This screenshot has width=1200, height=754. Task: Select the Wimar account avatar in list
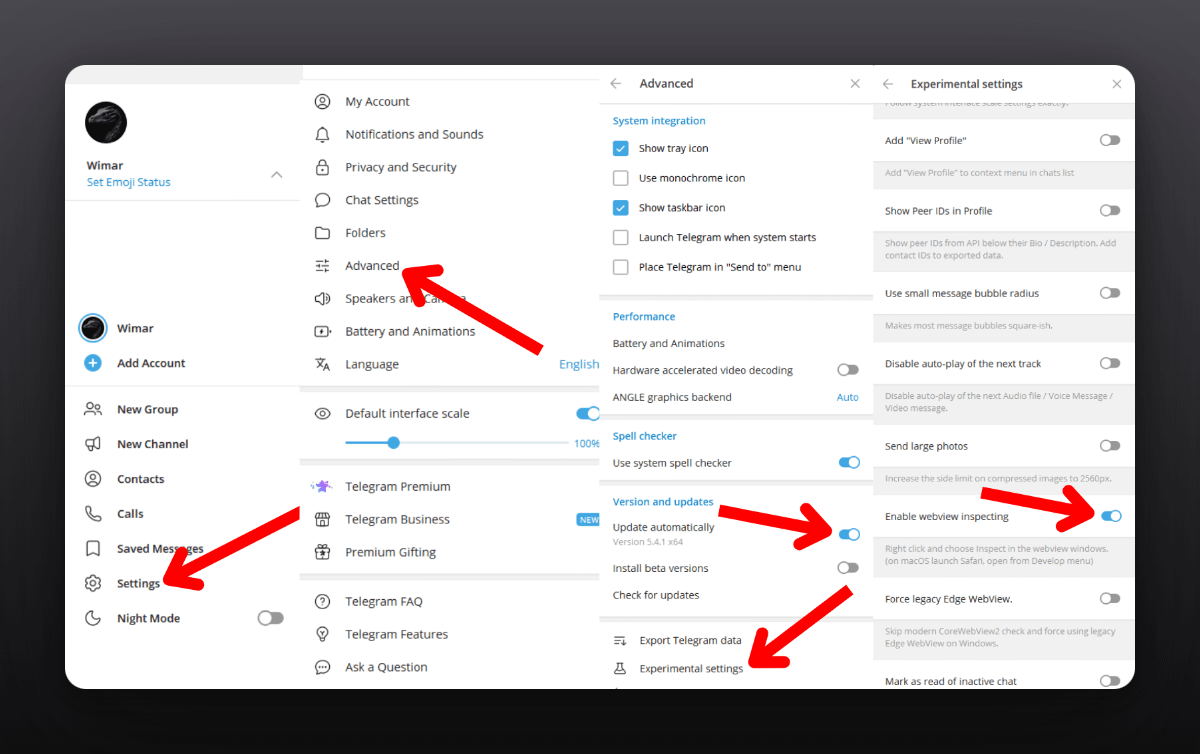click(93, 328)
